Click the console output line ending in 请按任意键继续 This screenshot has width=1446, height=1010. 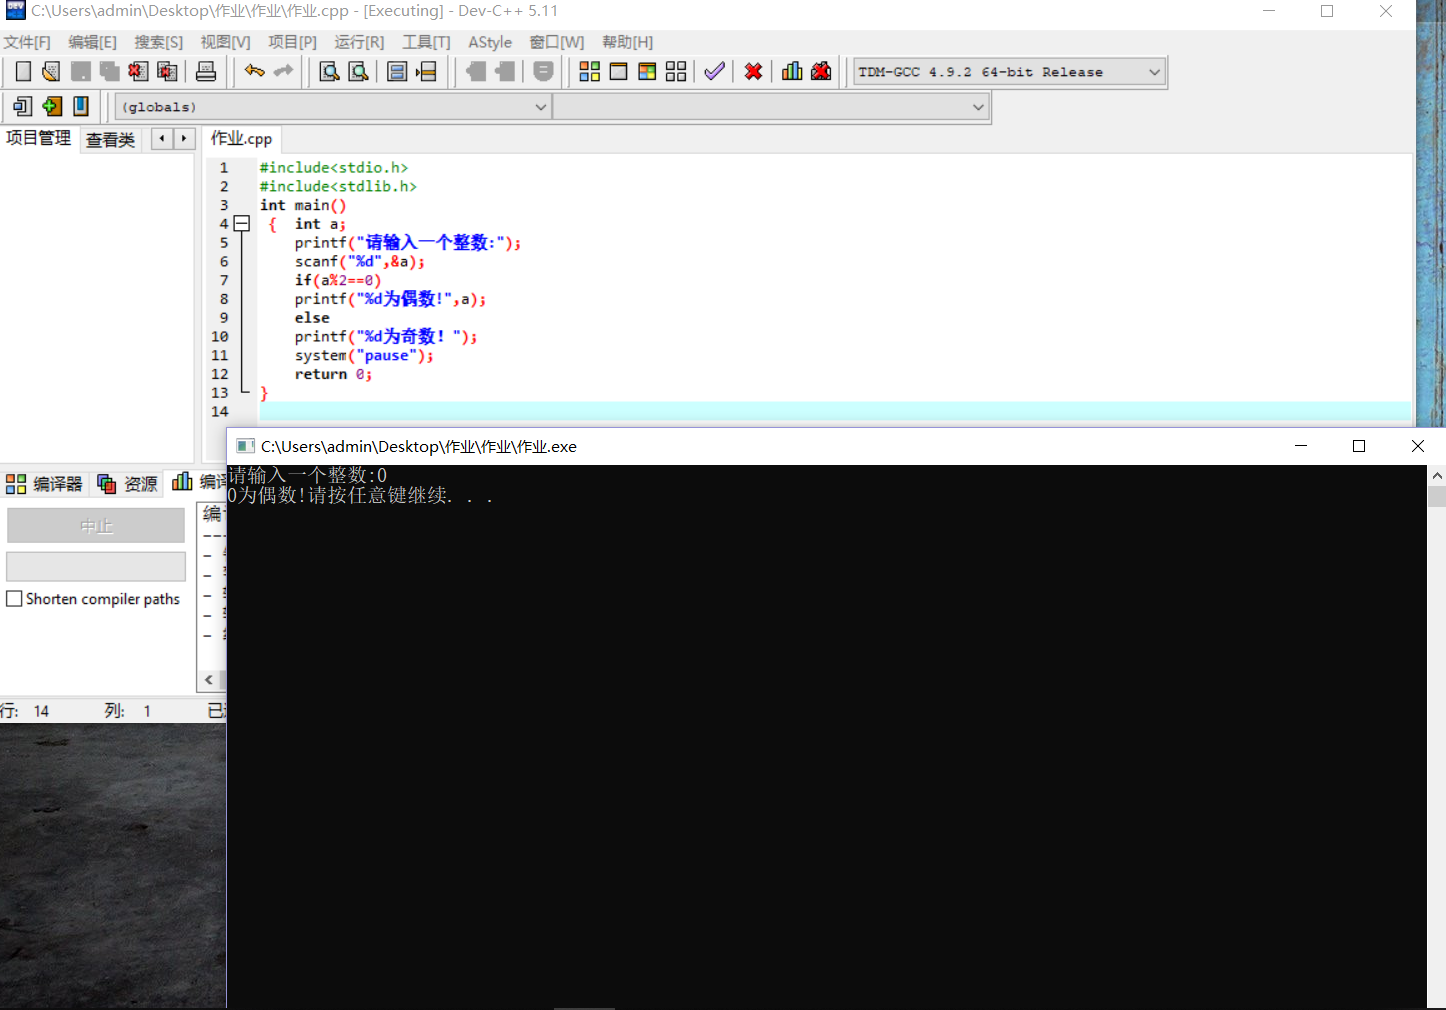click(360, 495)
